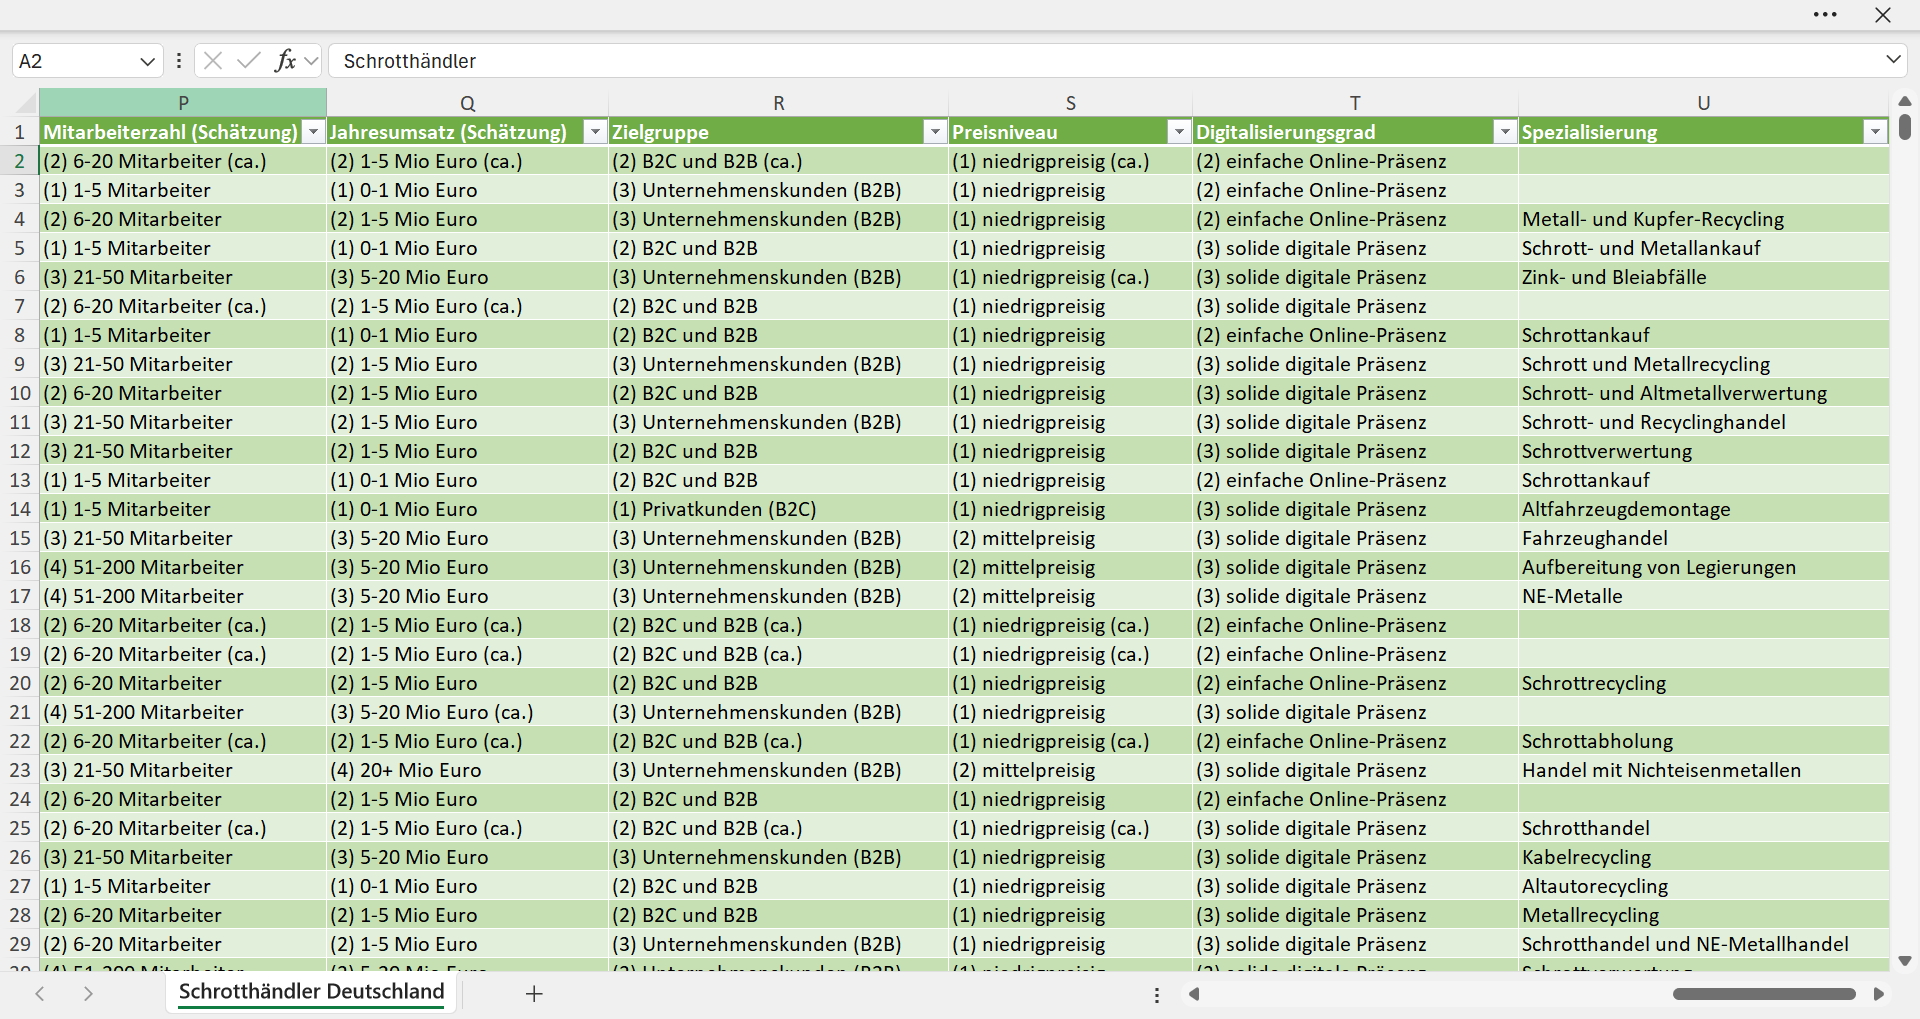1920x1019 pixels.
Task: Cancel the formula edit with the X icon
Action: [213, 61]
